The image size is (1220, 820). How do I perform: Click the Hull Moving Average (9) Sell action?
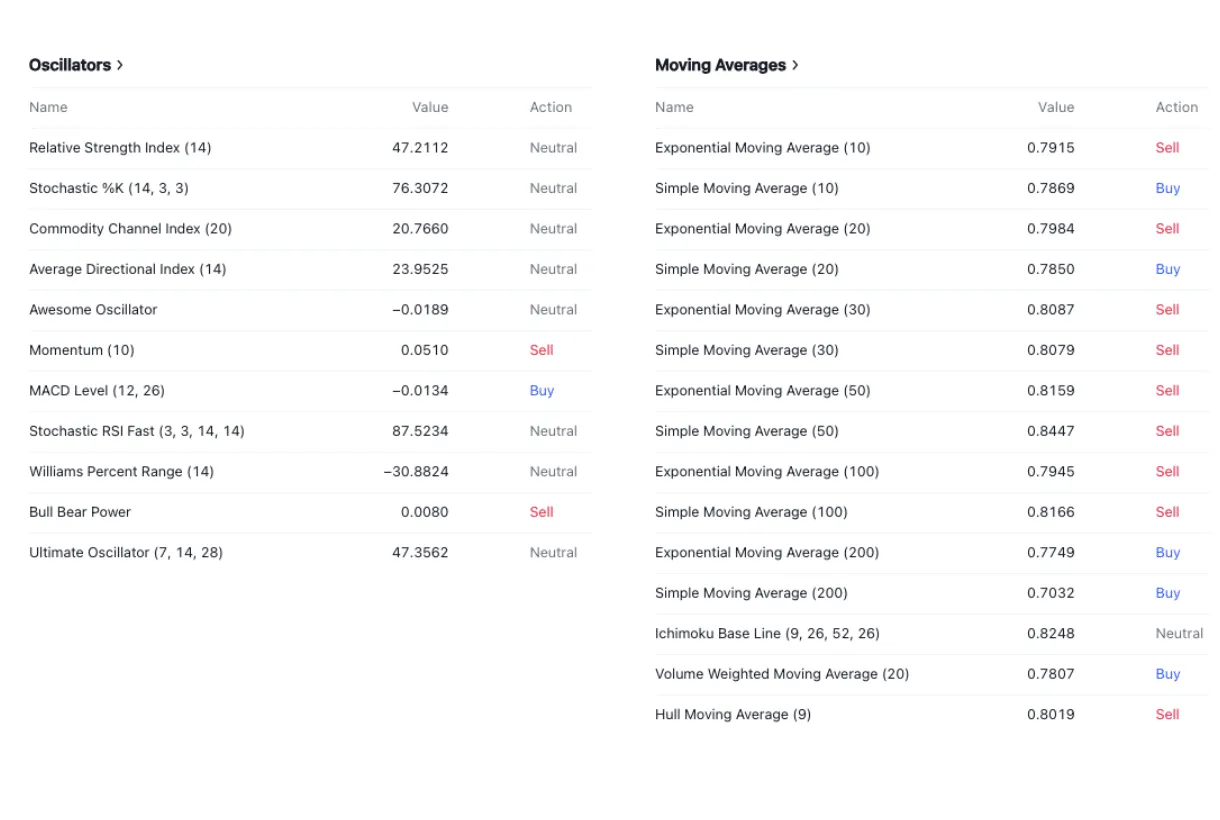coord(1167,714)
